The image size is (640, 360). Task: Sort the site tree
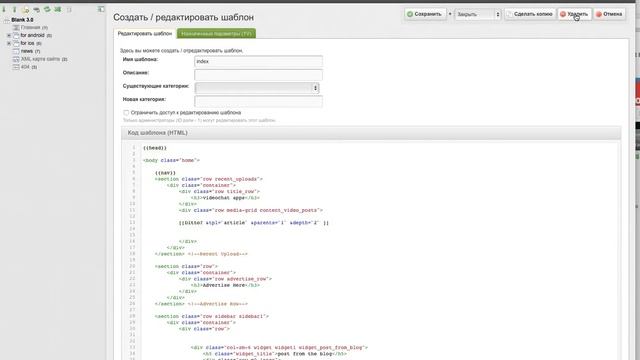58,9
